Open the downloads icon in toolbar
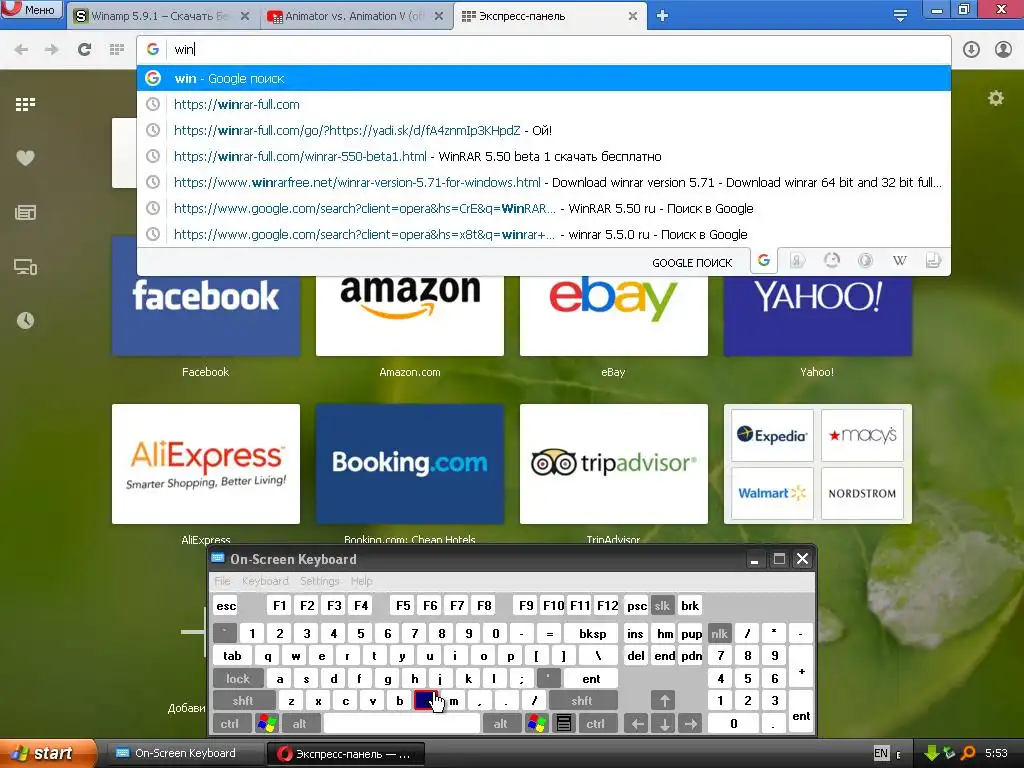Viewport: 1024px width, 768px height. coord(971,50)
